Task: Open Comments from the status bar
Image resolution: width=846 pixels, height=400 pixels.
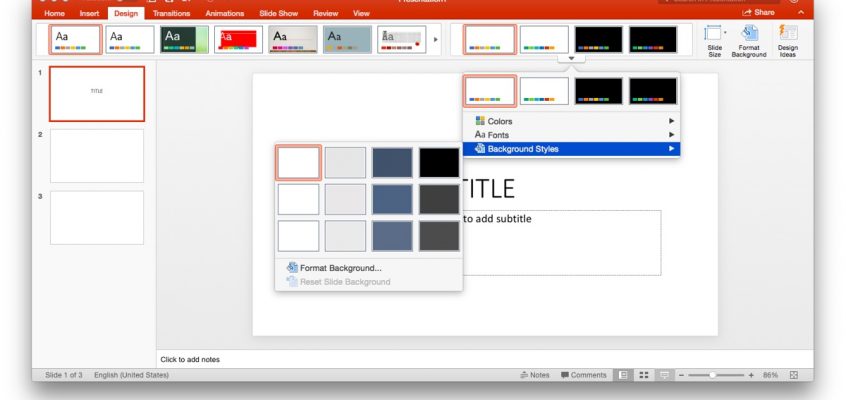Action: tap(583, 375)
